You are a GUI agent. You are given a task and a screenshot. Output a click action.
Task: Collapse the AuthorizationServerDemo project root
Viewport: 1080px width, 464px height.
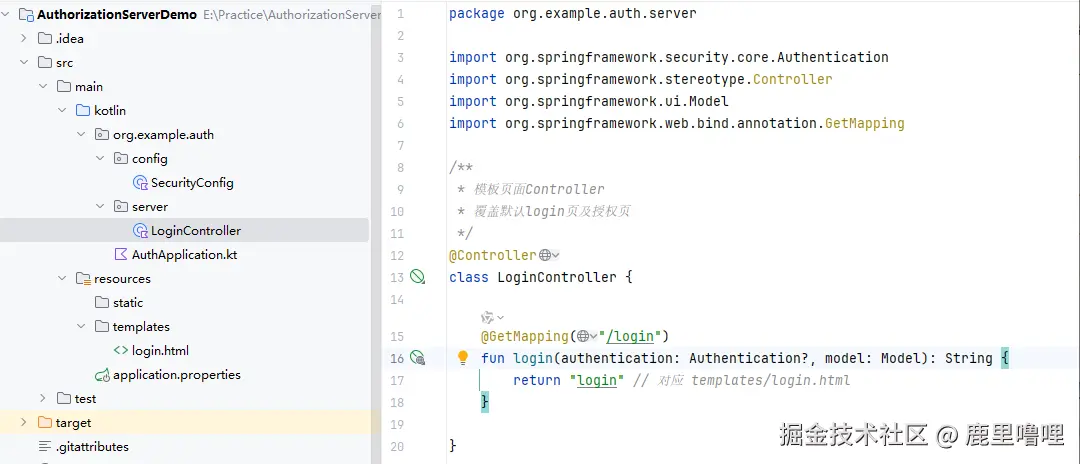[6, 14]
